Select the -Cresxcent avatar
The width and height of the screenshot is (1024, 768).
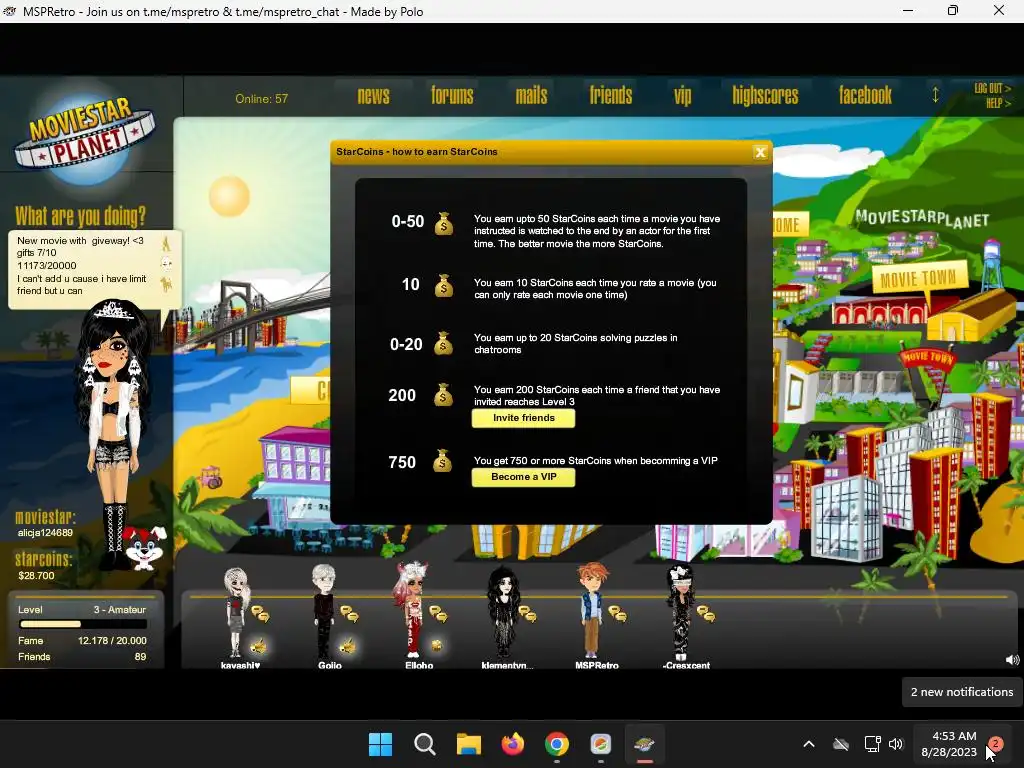(x=680, y=612)
